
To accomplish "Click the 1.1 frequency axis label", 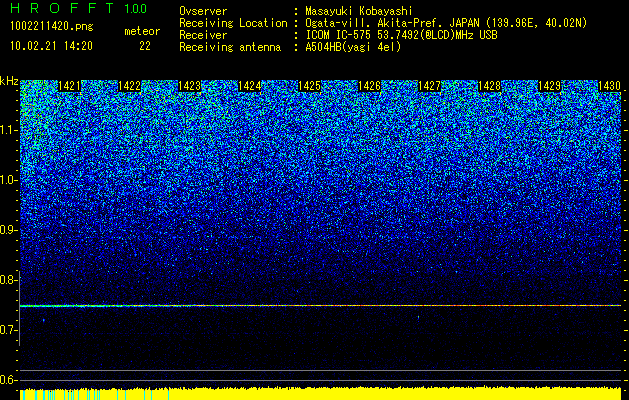I will point(9,130).
